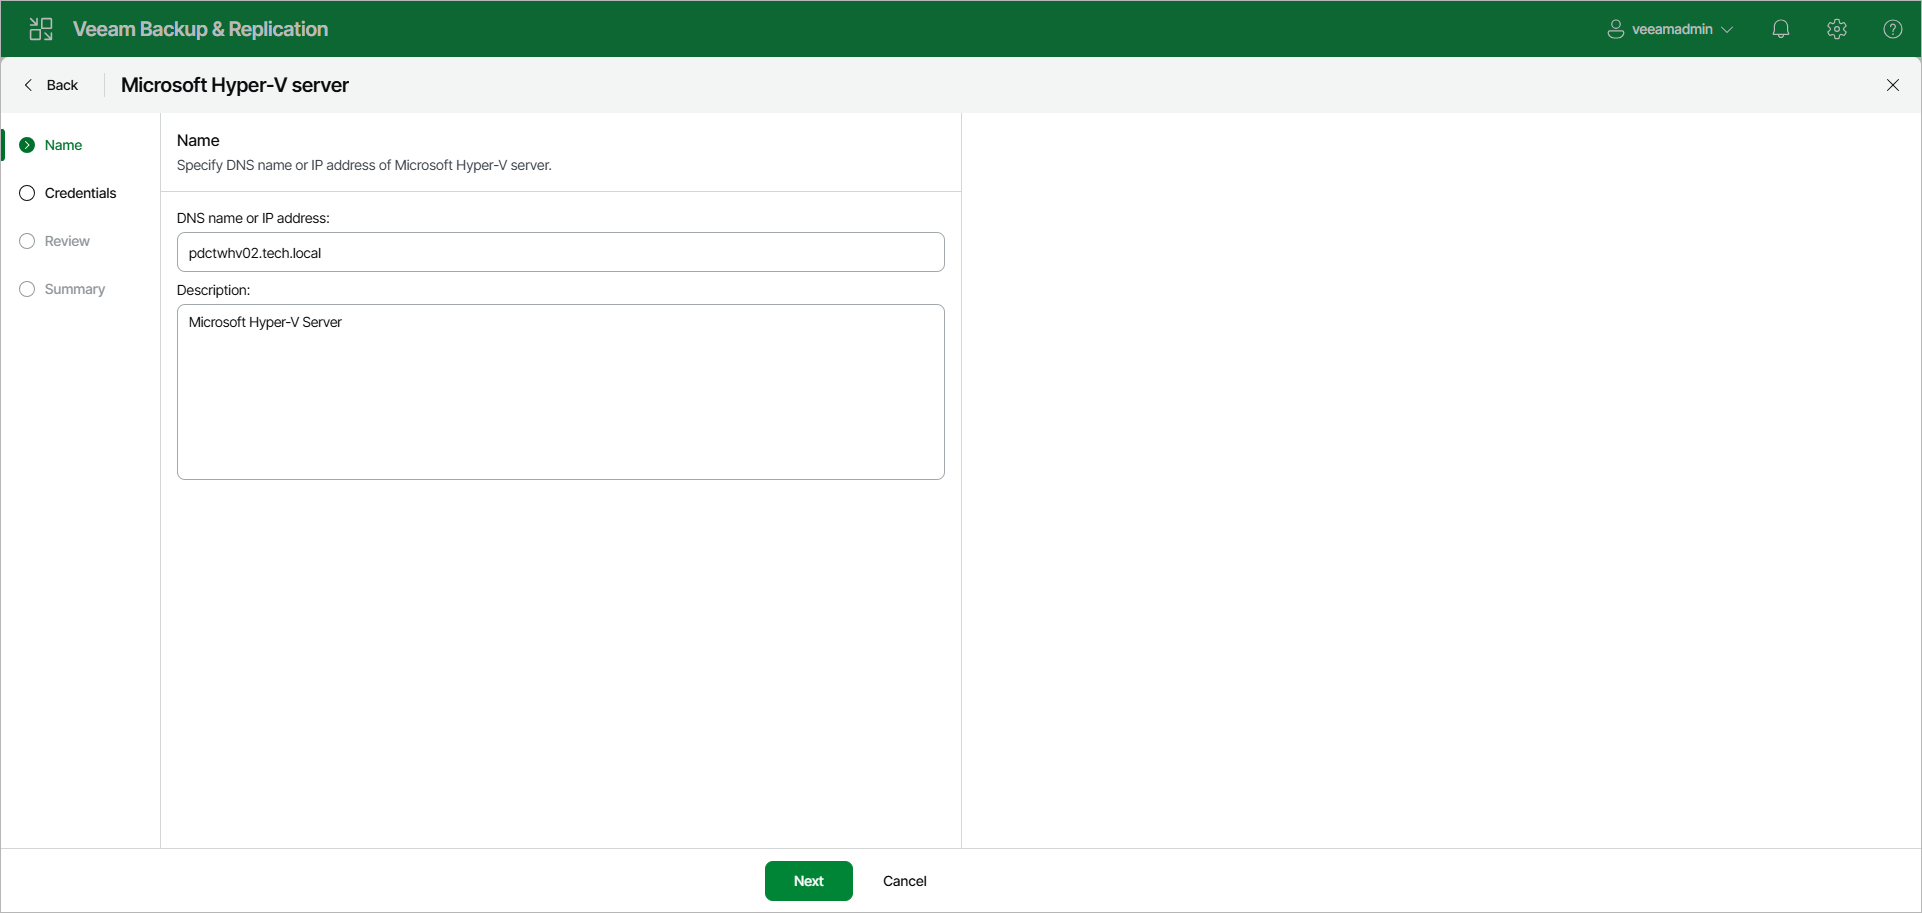Click the Review step circle indicator
The height and width of the screenshot is (913, 1922).
[x=27, y=241]
